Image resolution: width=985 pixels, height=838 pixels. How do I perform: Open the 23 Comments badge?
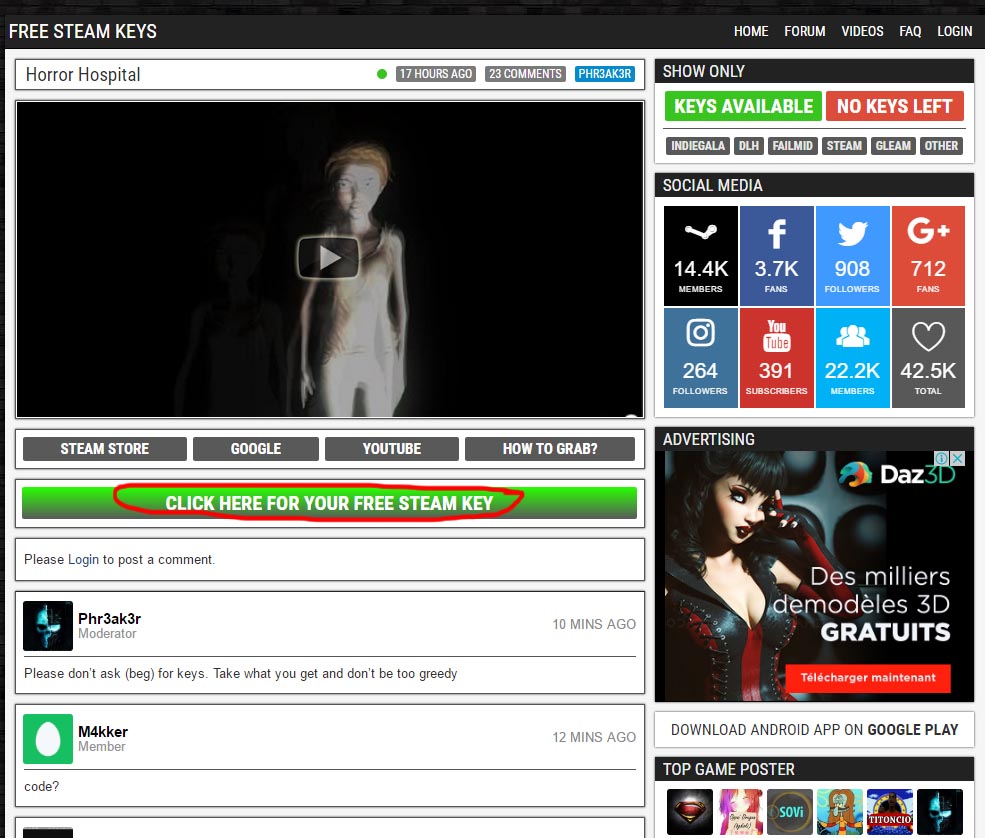[525, 73]
